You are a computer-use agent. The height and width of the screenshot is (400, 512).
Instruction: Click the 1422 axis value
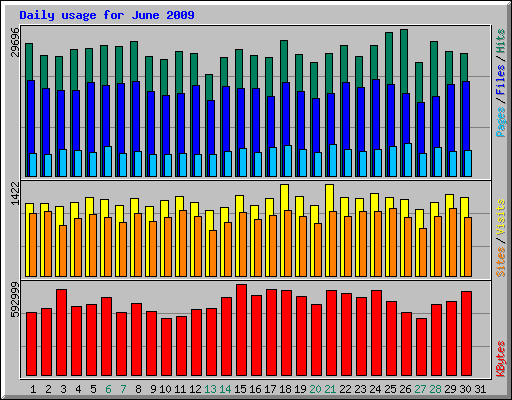click(15, 193)
